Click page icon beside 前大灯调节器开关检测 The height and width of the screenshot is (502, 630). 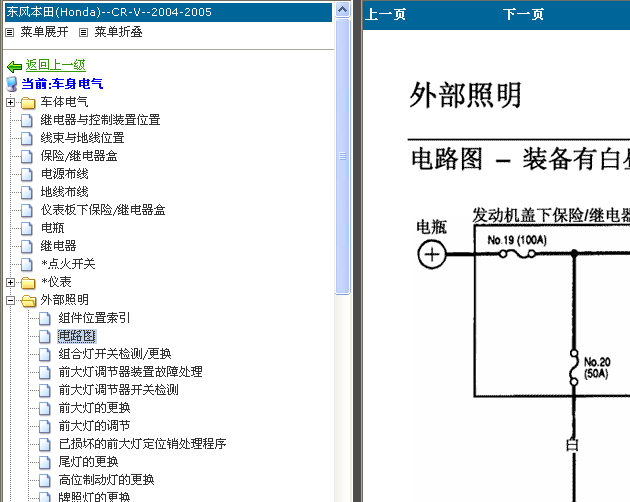tap(45, 390)
